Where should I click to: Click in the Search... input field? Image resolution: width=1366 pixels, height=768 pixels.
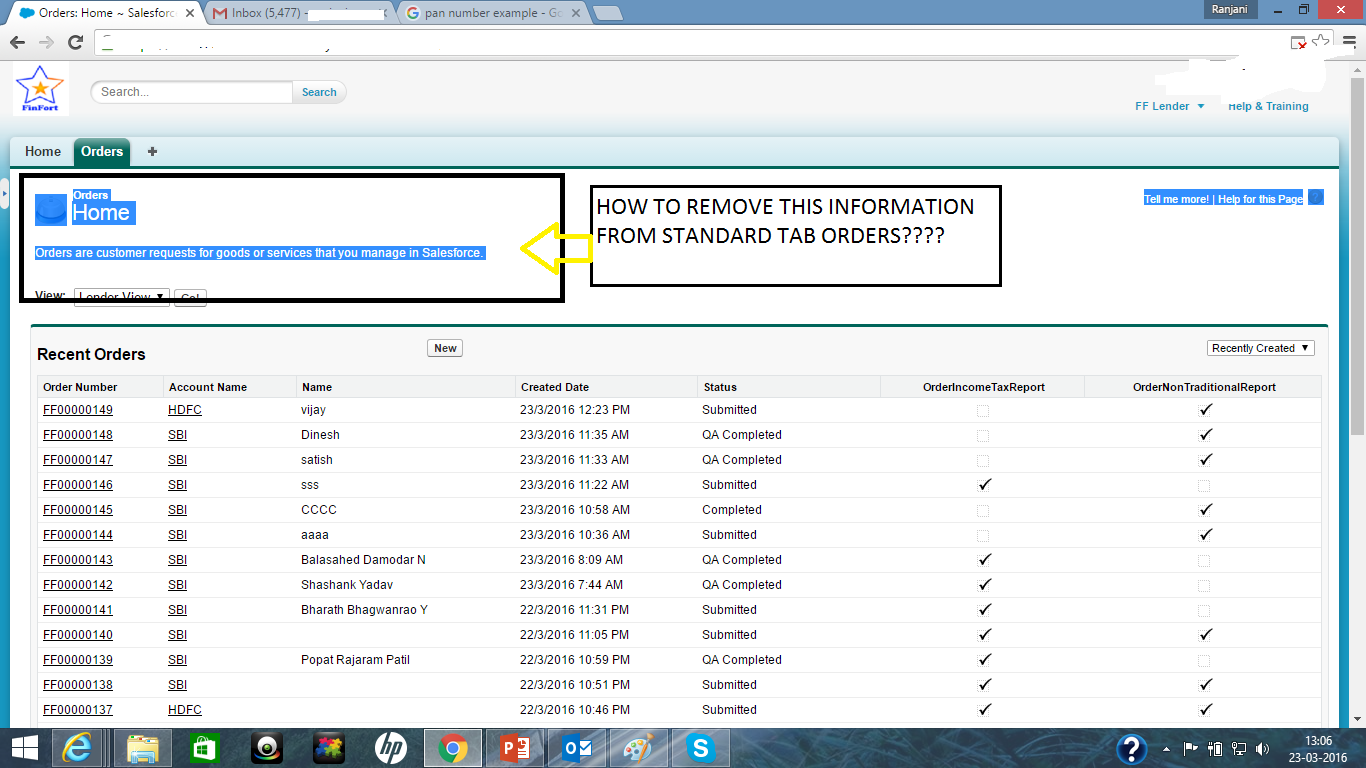(x=194, y=92)
